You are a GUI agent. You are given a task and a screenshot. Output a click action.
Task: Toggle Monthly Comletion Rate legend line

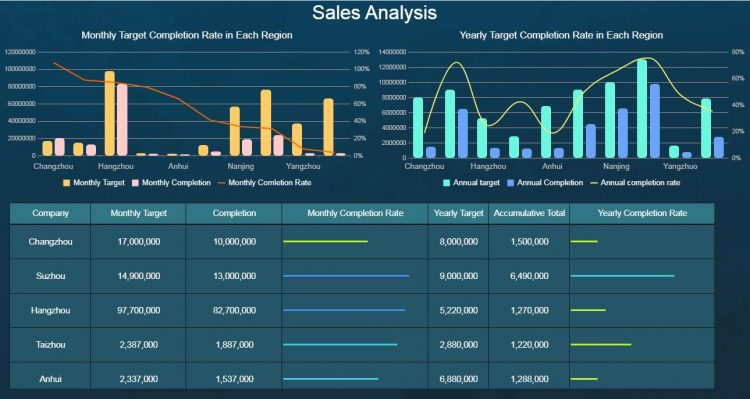point(221,183)
